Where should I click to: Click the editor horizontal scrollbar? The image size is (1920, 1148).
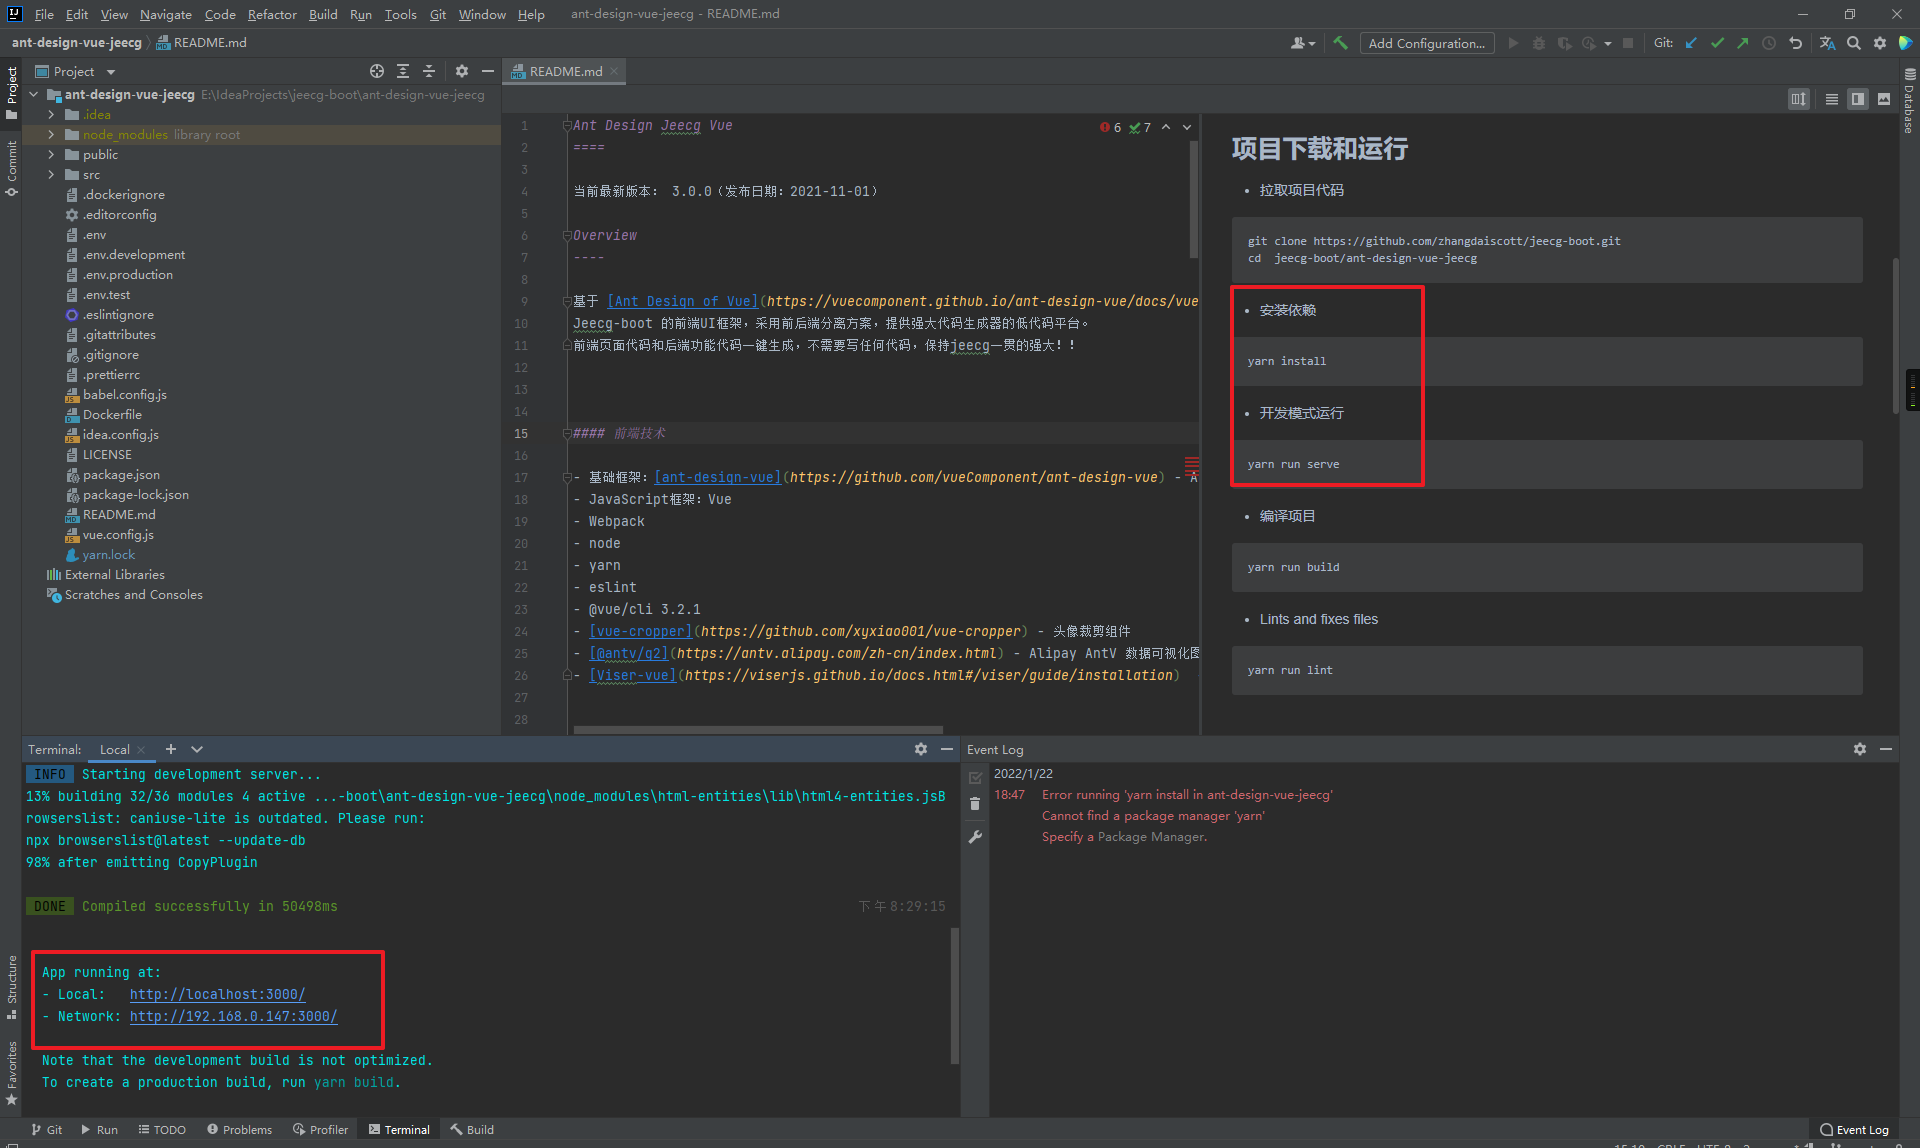pos(758,730)
